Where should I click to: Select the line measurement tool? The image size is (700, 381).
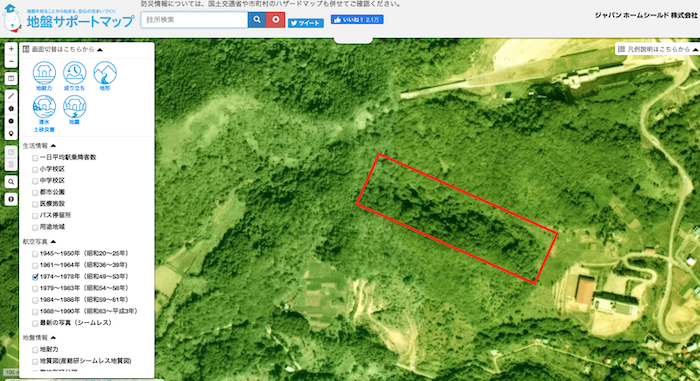click(x=11, y=96)
